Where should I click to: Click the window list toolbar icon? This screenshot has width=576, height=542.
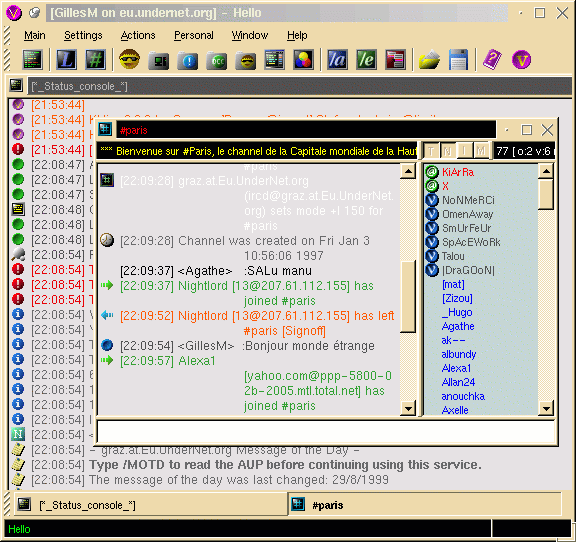274,60
